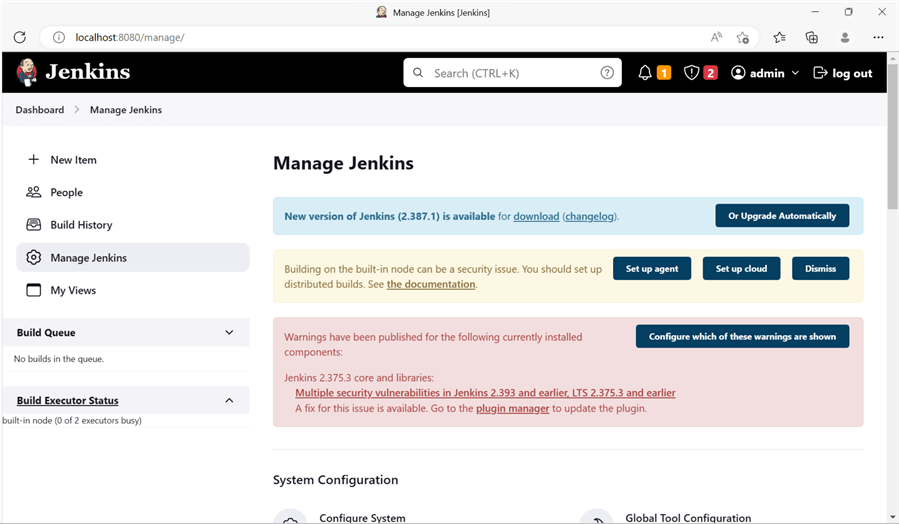Image resolution: width=899 pixels, height=524 pixels.
Task: Open the browser Favorites list icon
Action: [779, 37]
